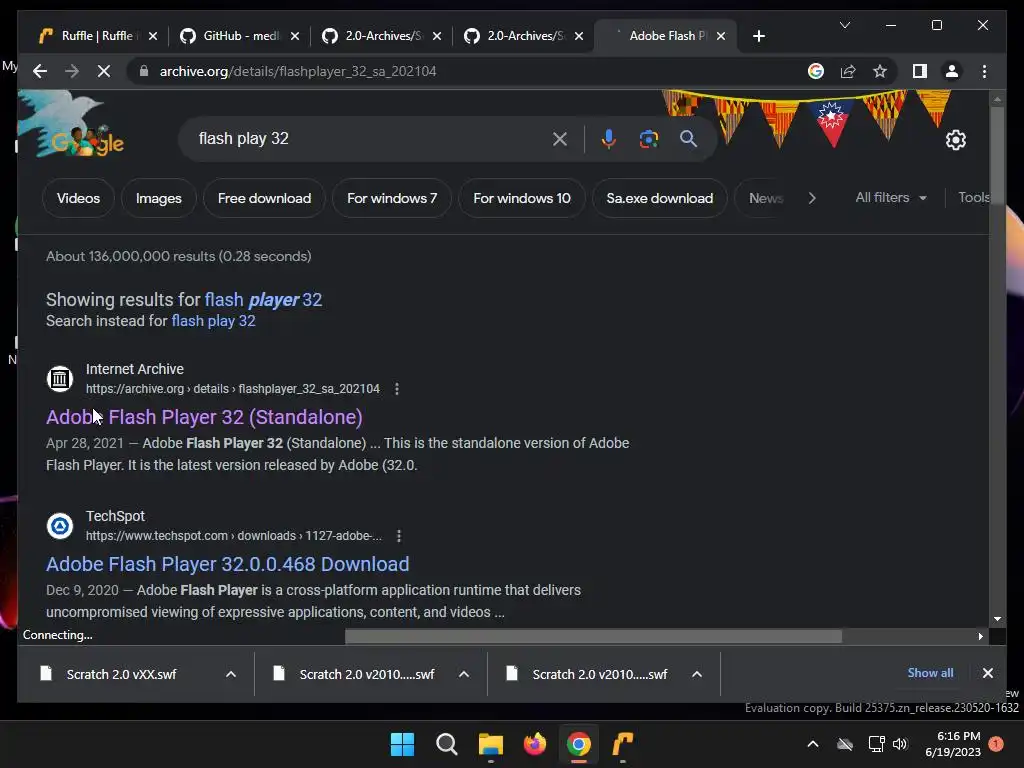Viewport: 1024px width, 768px height.
Task: Open Internet Archive site name link
Action: [135, 369]
